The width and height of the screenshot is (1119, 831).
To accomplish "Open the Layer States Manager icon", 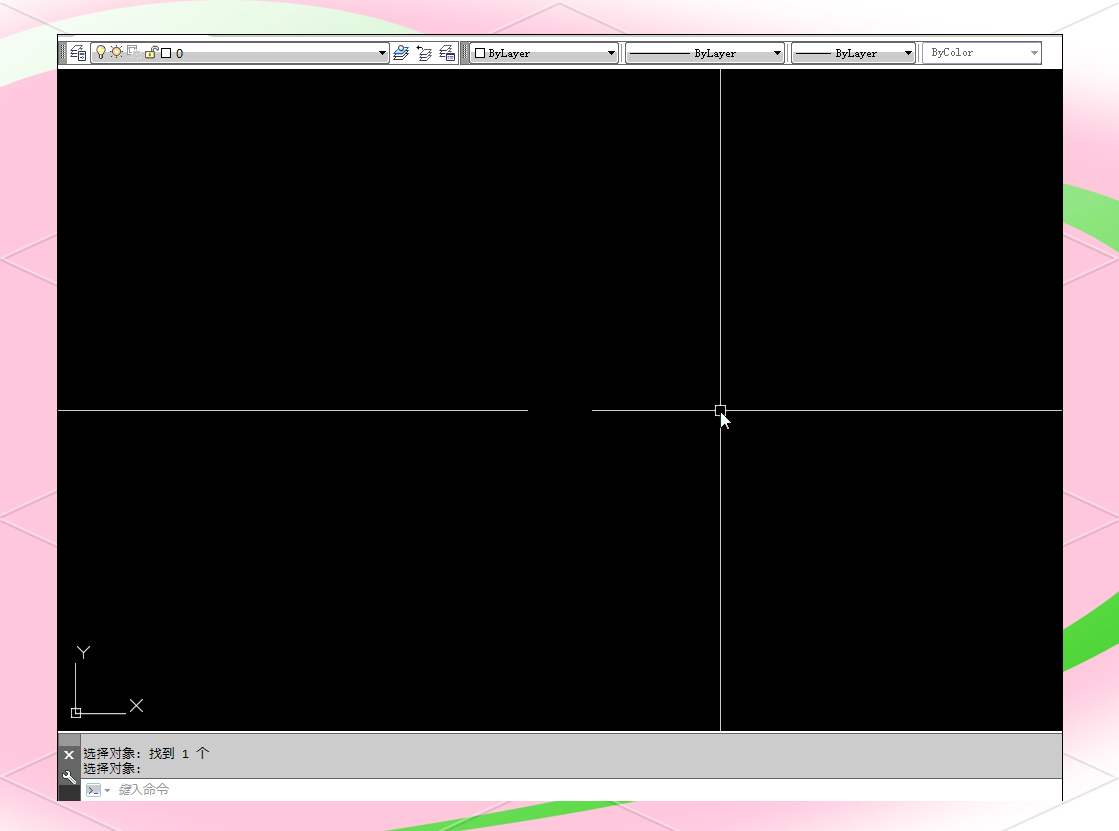I will pos(447,53).
